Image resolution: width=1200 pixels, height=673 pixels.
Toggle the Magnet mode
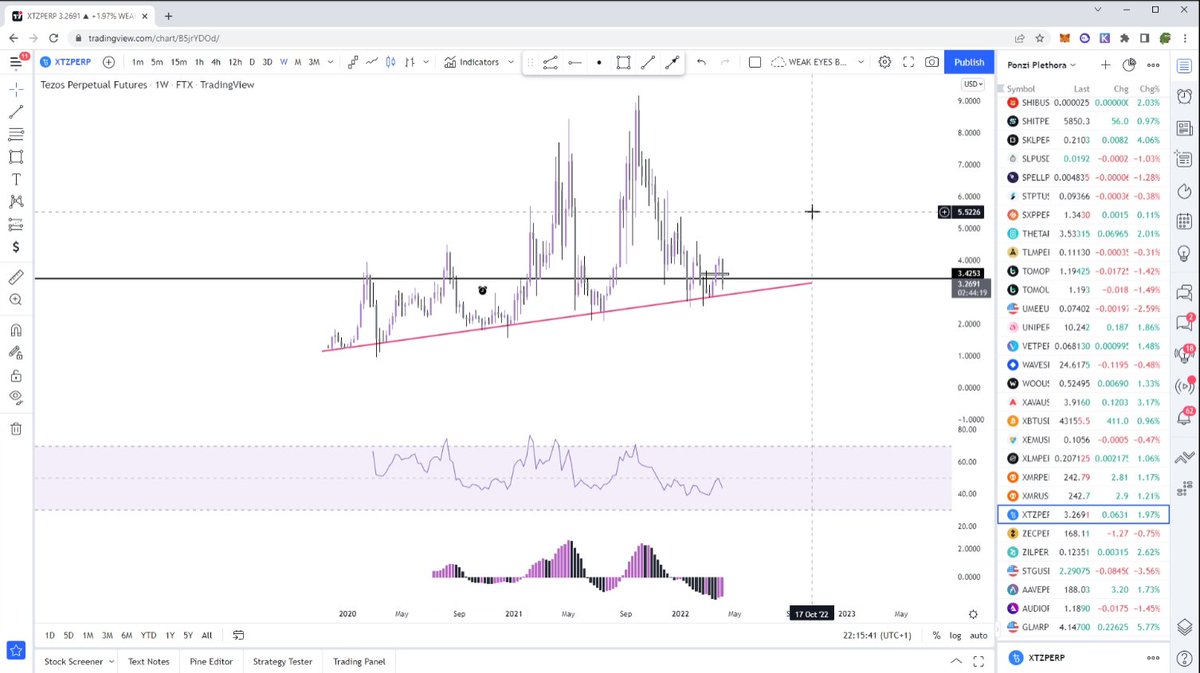[16, 330]
